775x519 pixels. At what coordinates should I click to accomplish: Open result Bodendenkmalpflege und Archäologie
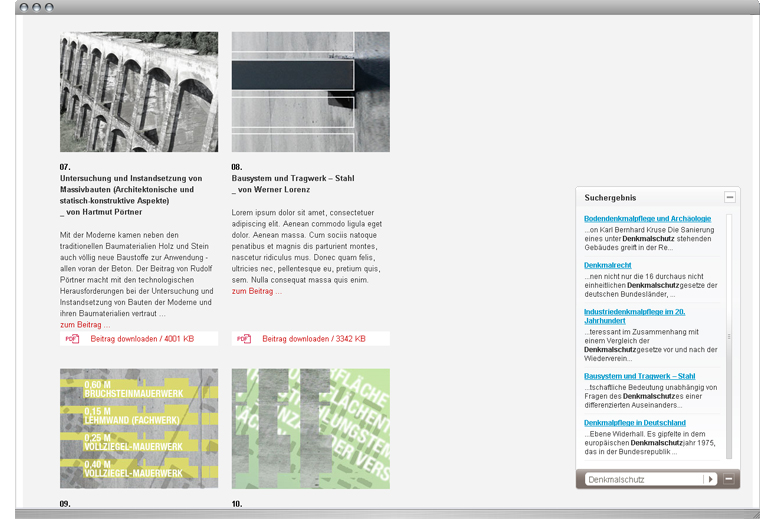pyautogui.click(x=647, y=218)
